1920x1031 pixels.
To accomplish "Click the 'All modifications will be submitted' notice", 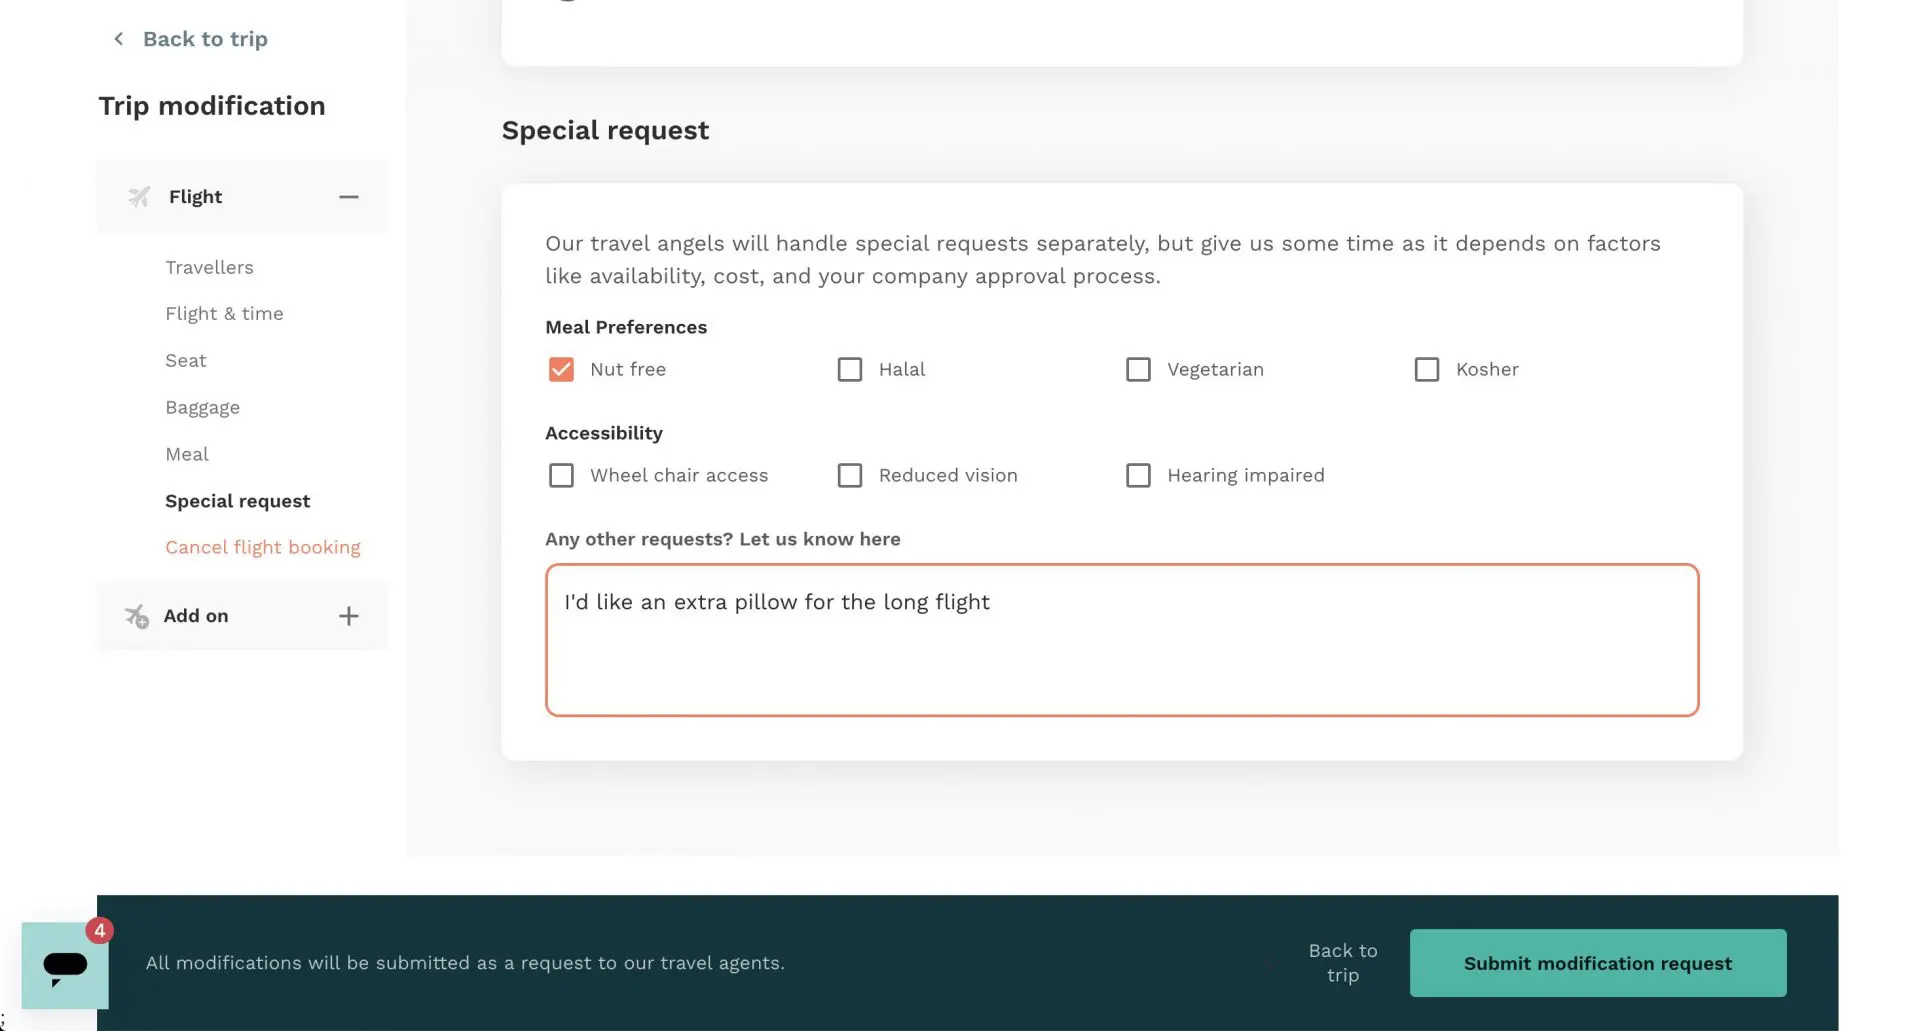I will point(465,963).
